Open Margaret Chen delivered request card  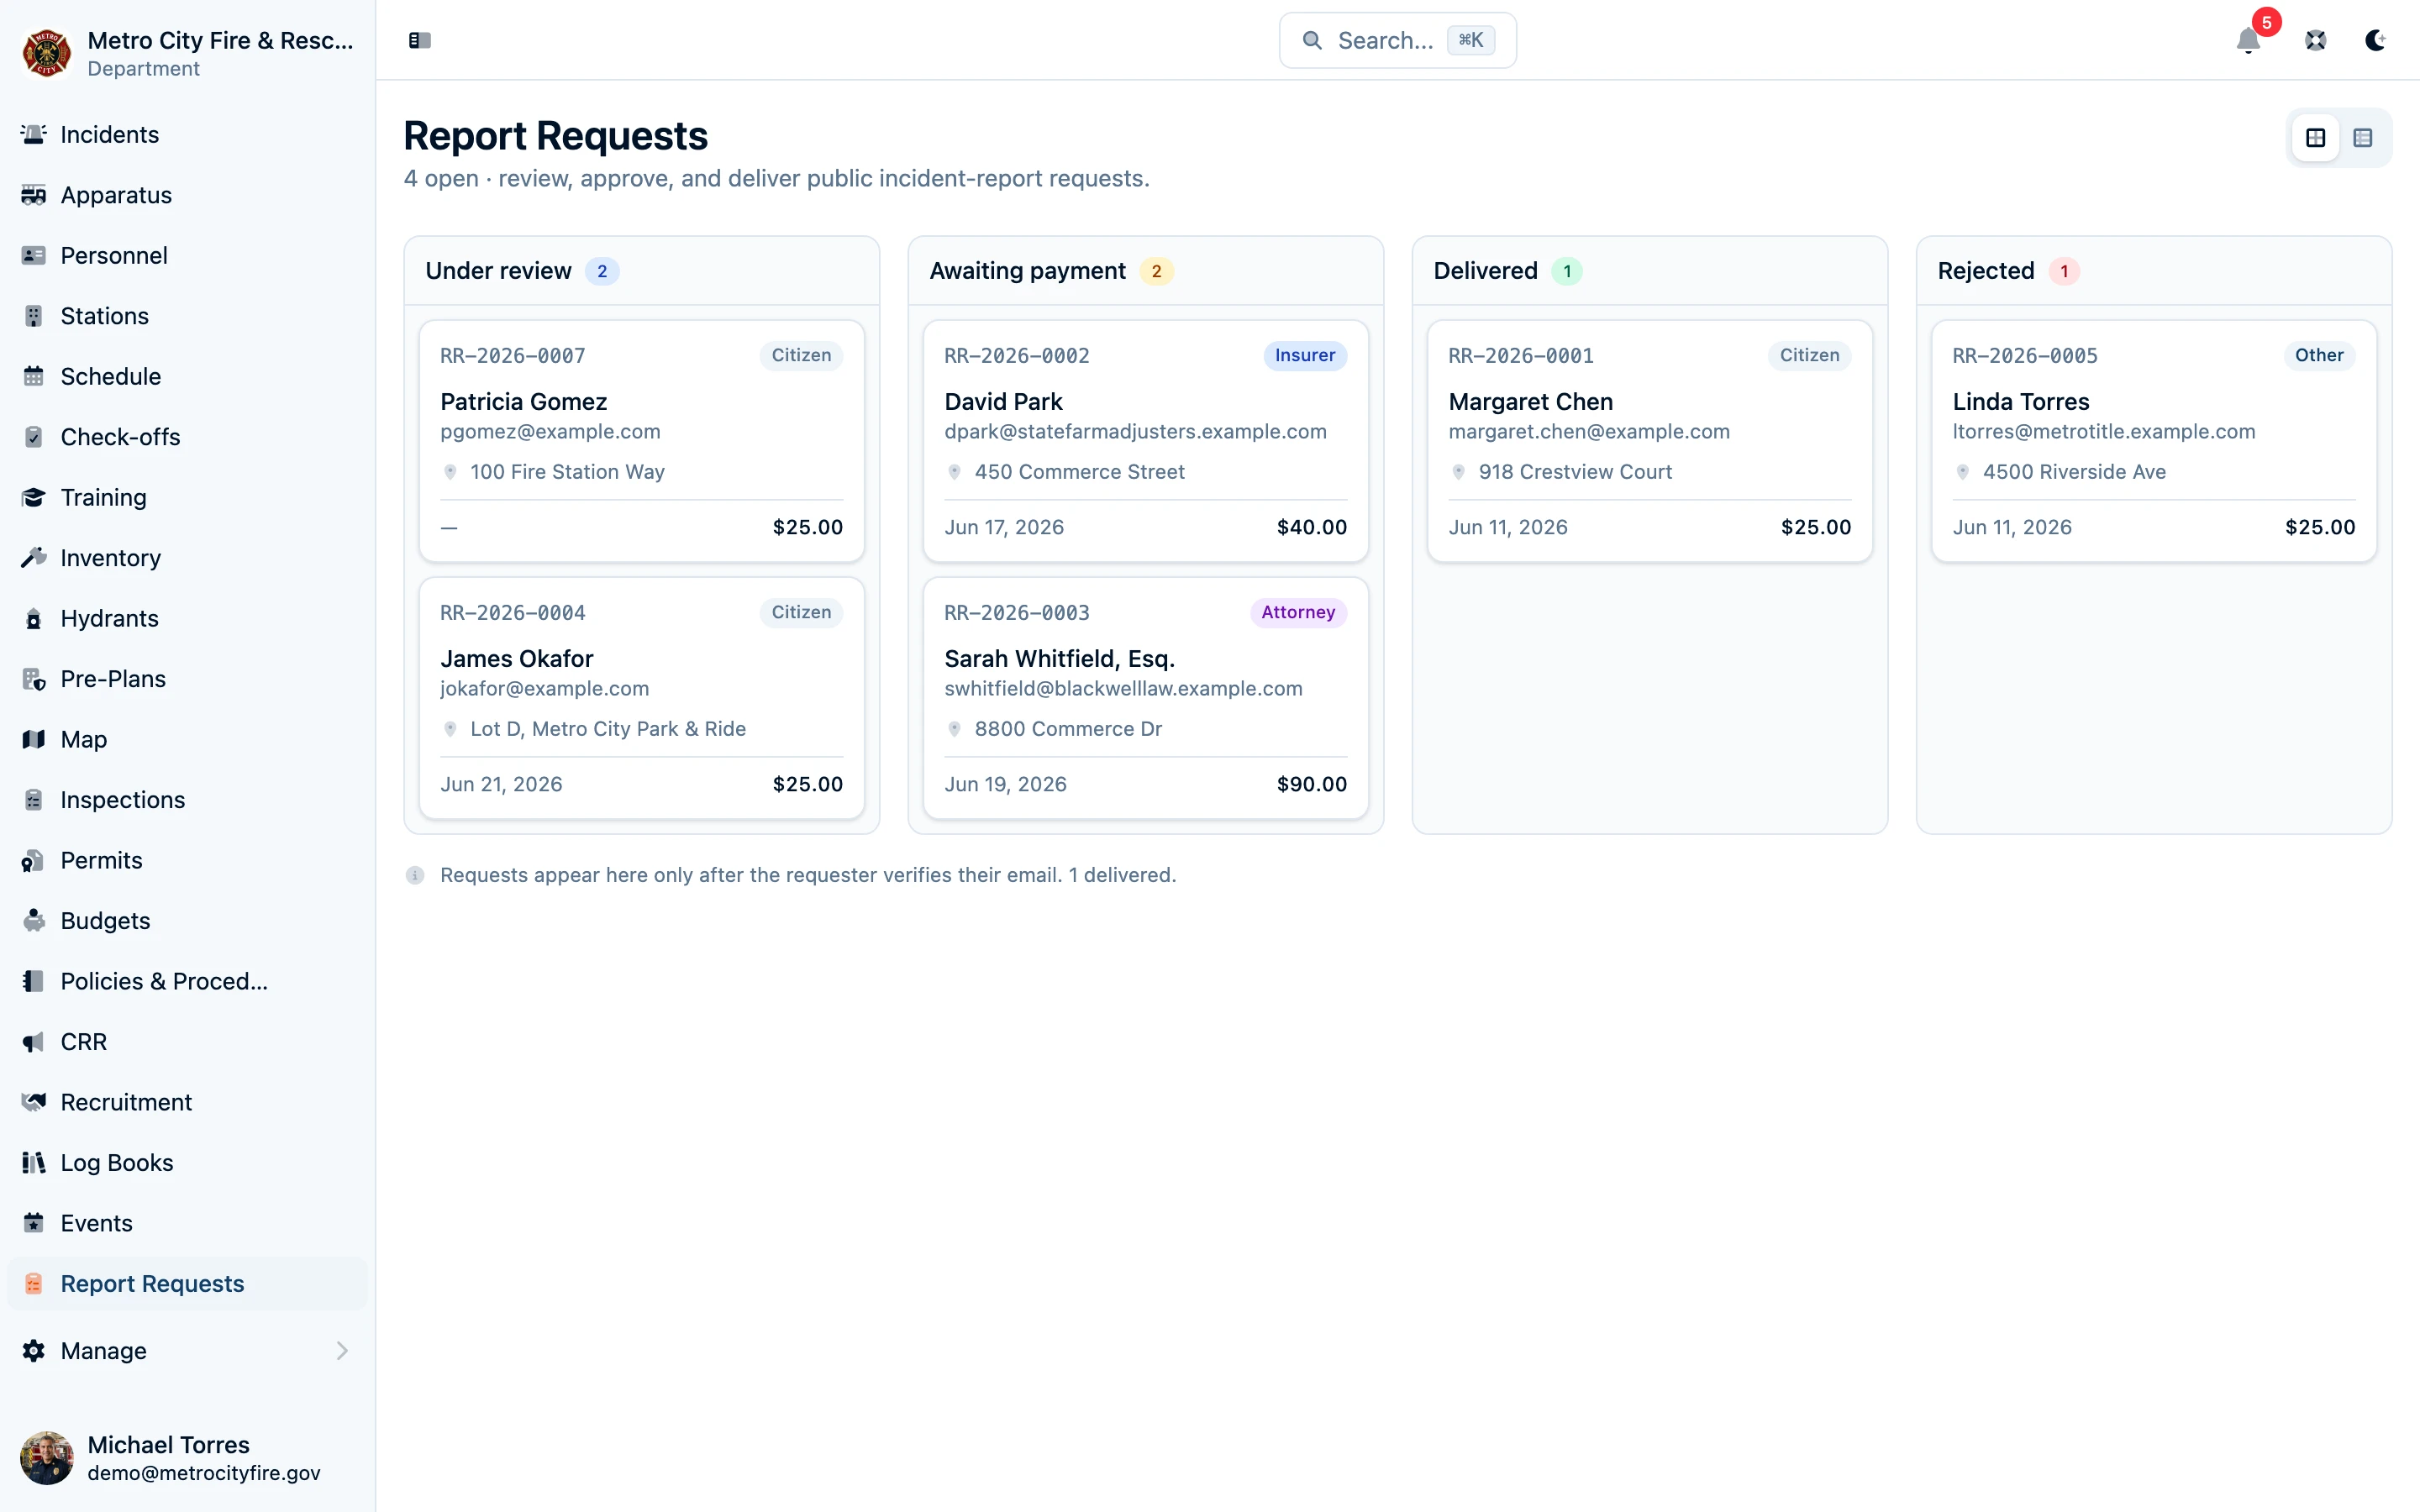coord(1650,441)
